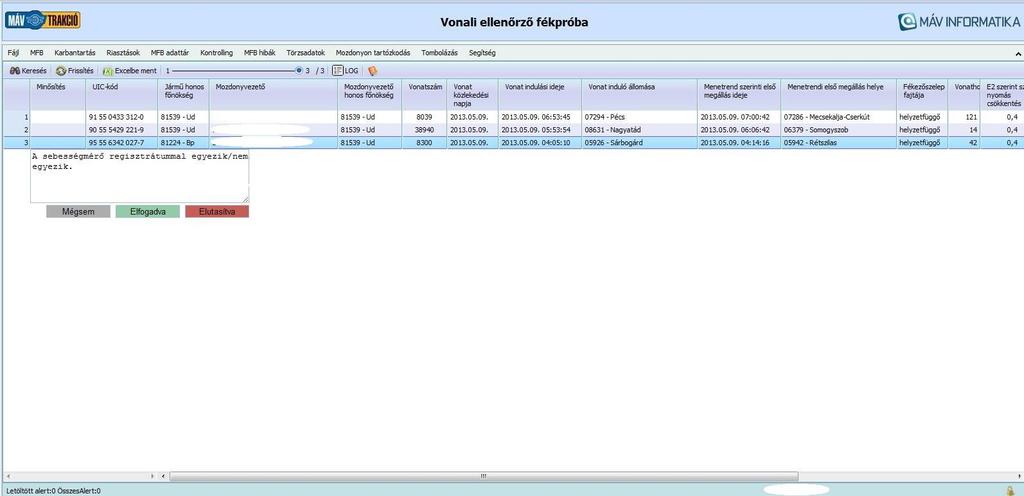Click into the comment text area
Screen dimensions: 1024x496
(x=140, y=176)
